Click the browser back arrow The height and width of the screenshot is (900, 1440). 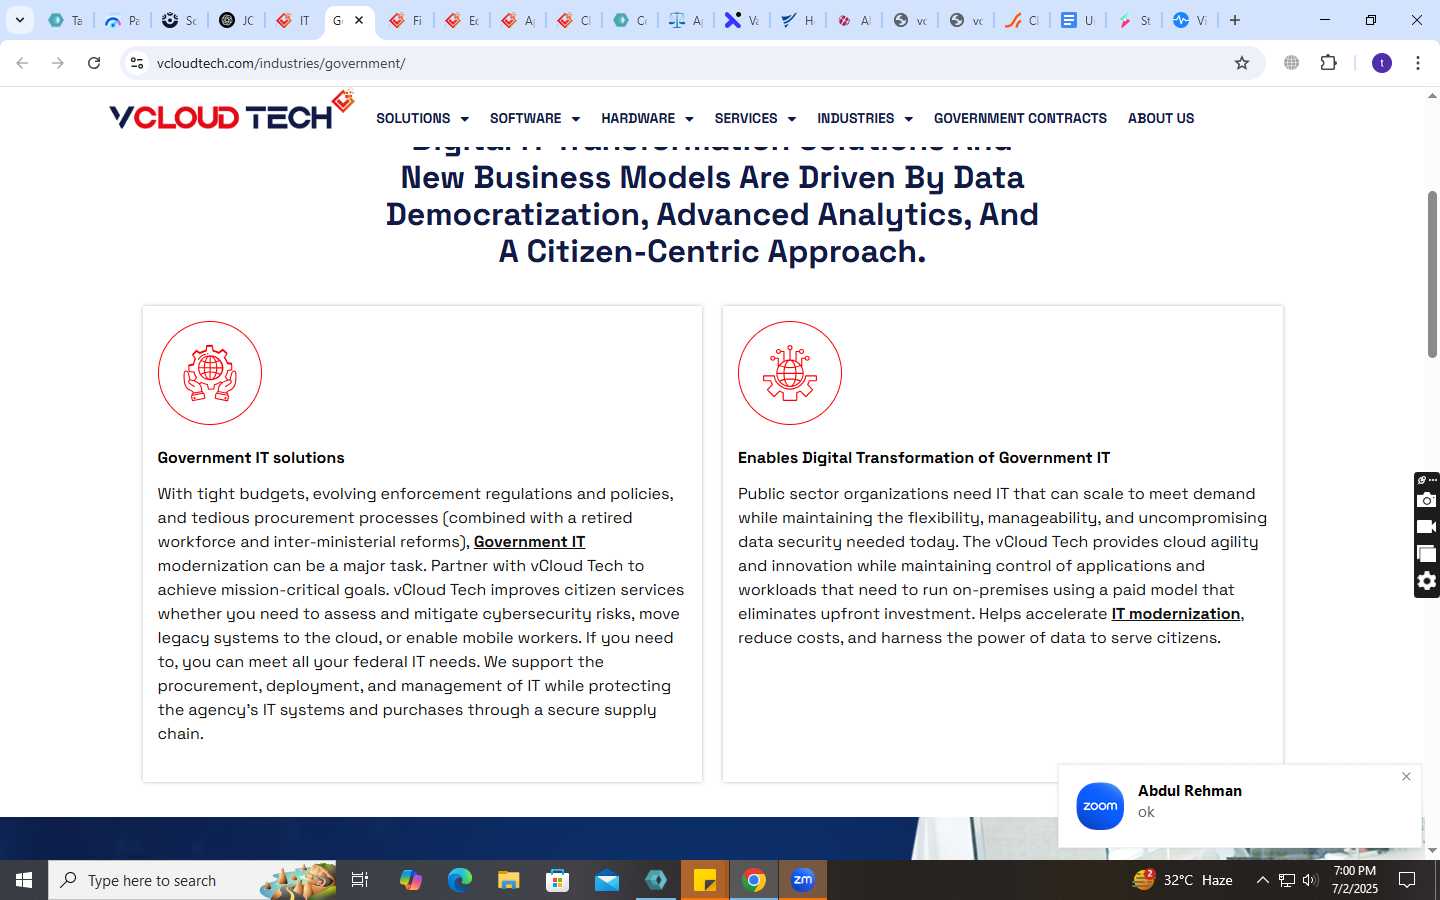(x=22, y=63)
